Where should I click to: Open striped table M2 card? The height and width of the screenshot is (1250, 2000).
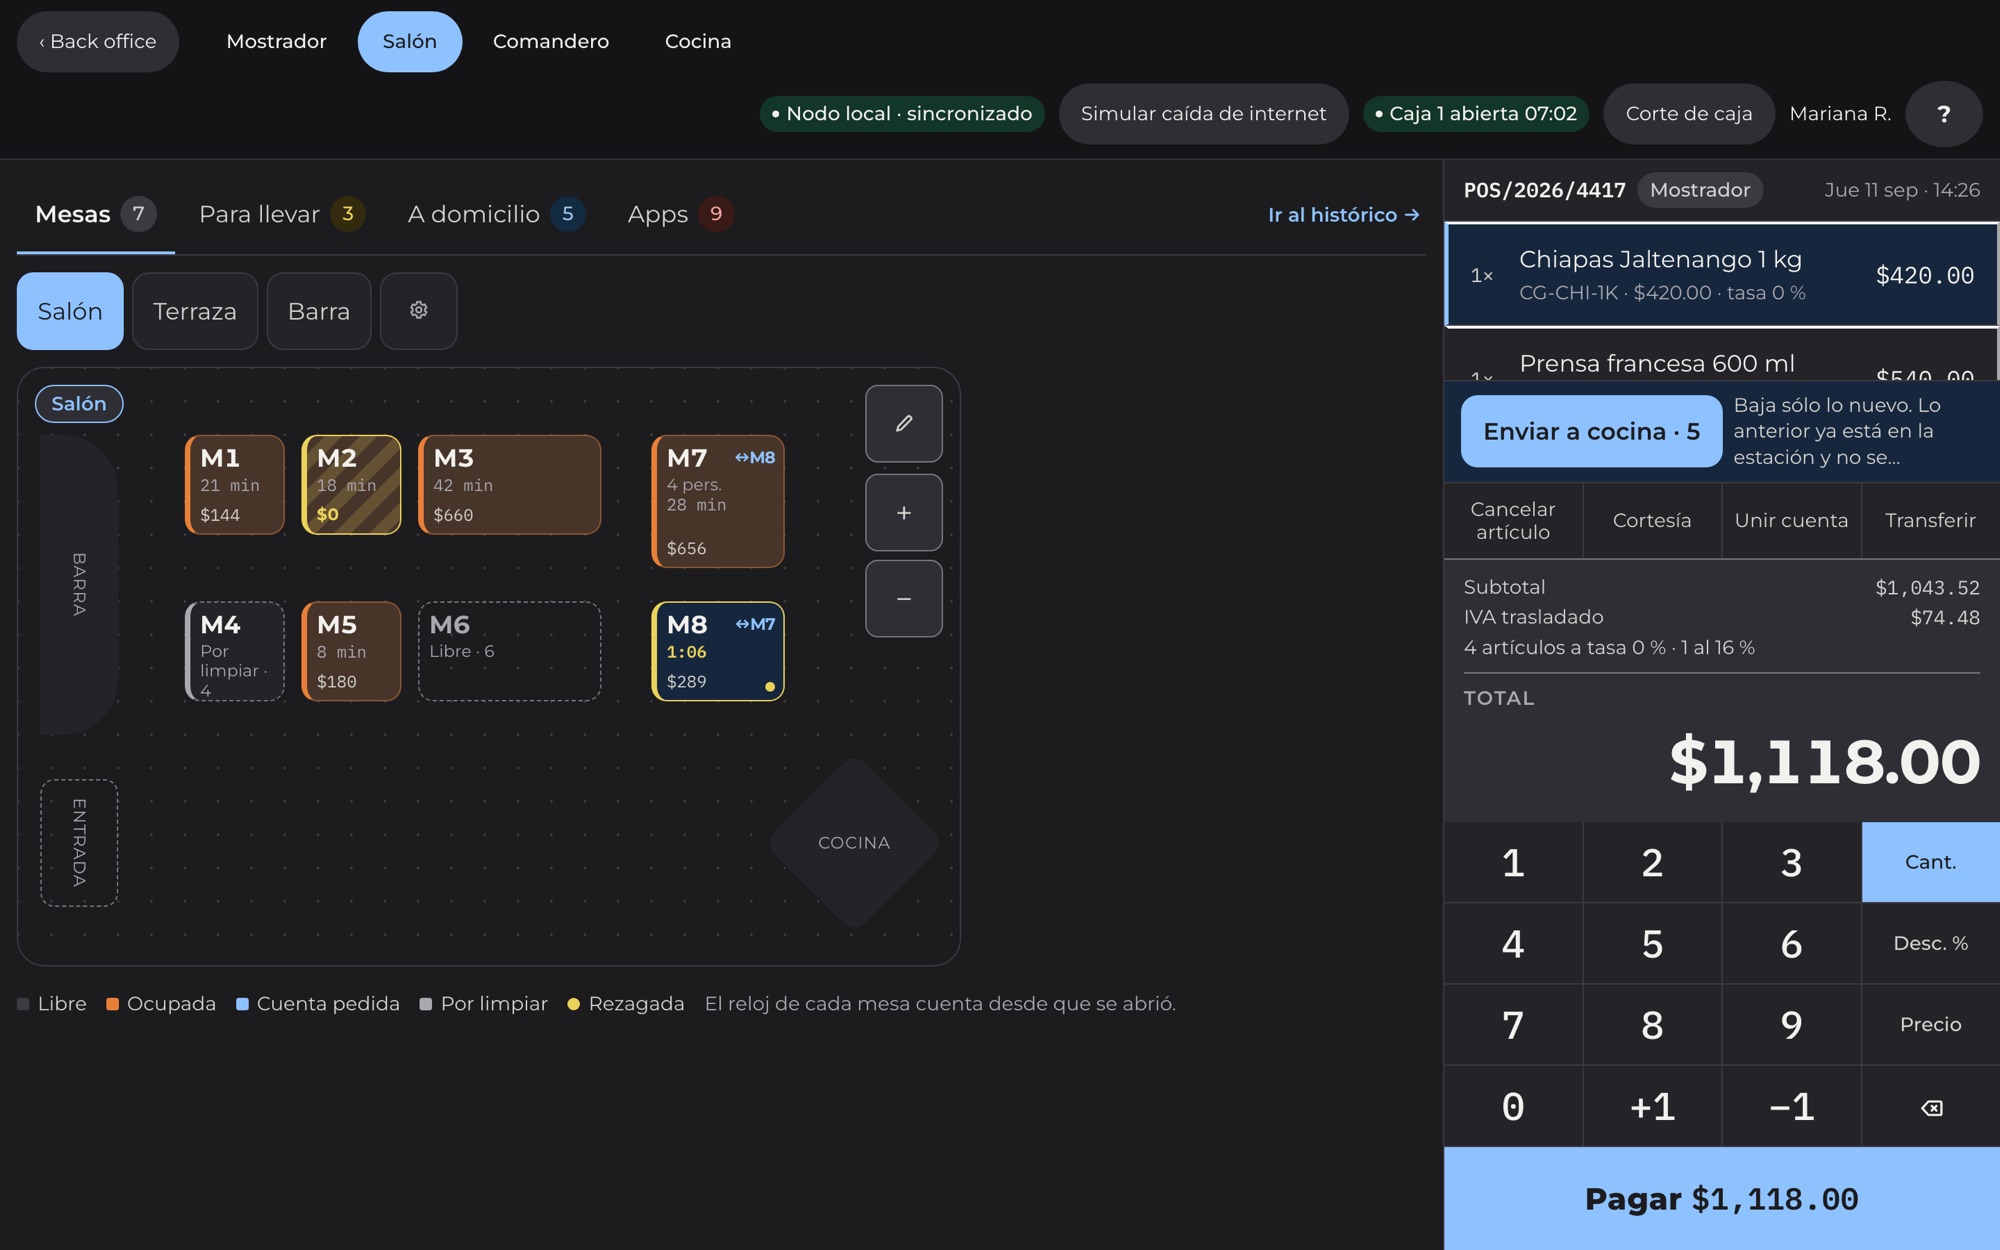pyautogui.click(x=351, y=485)
